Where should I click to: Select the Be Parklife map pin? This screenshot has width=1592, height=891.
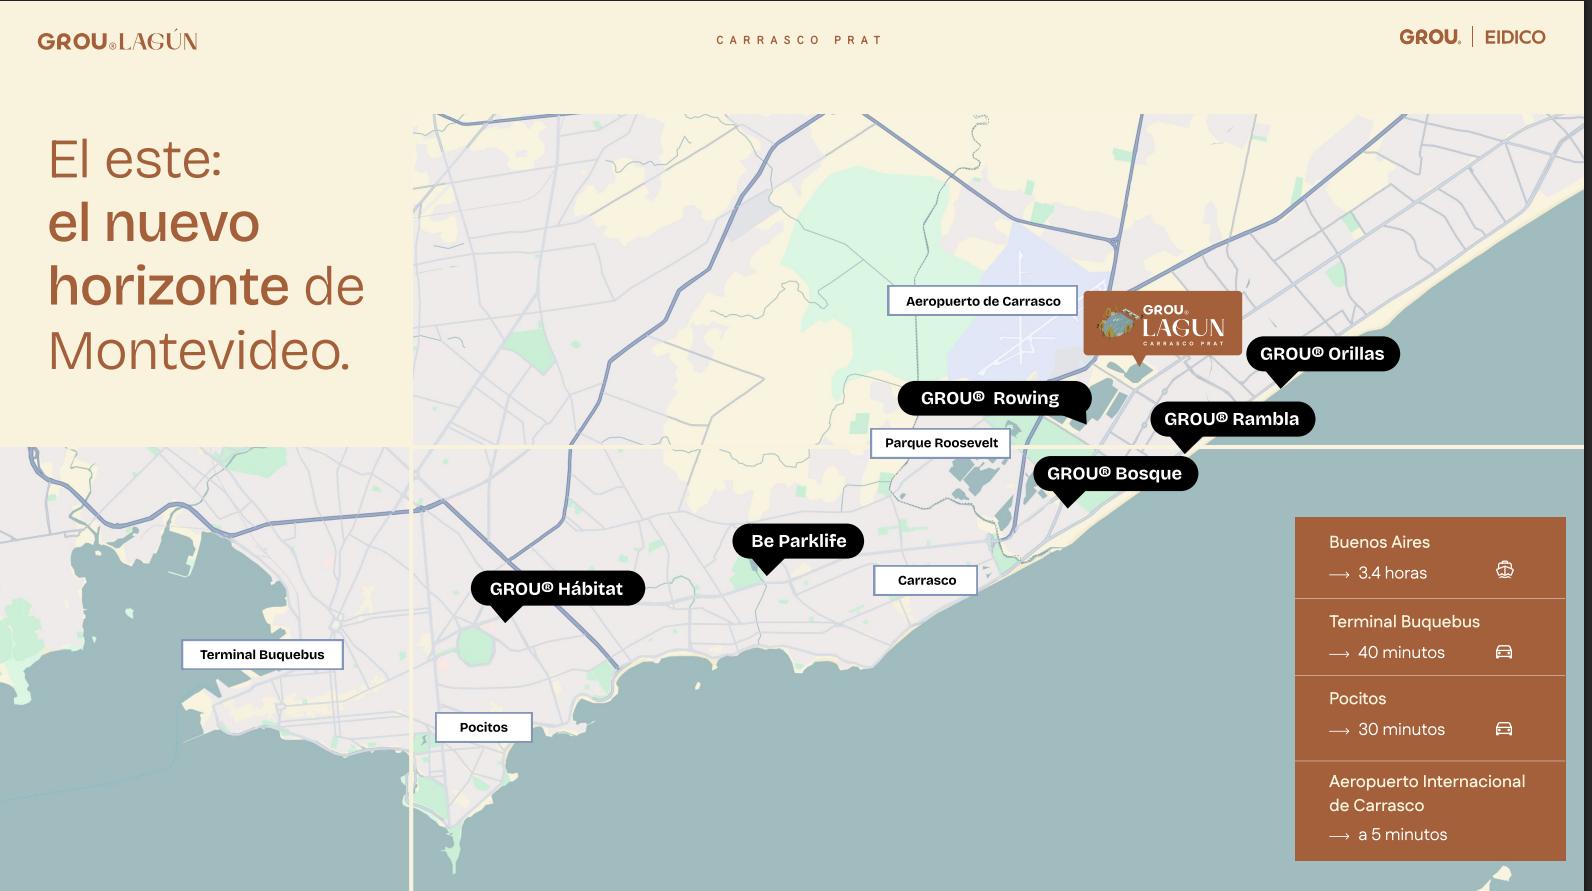[x=799, y=541]
